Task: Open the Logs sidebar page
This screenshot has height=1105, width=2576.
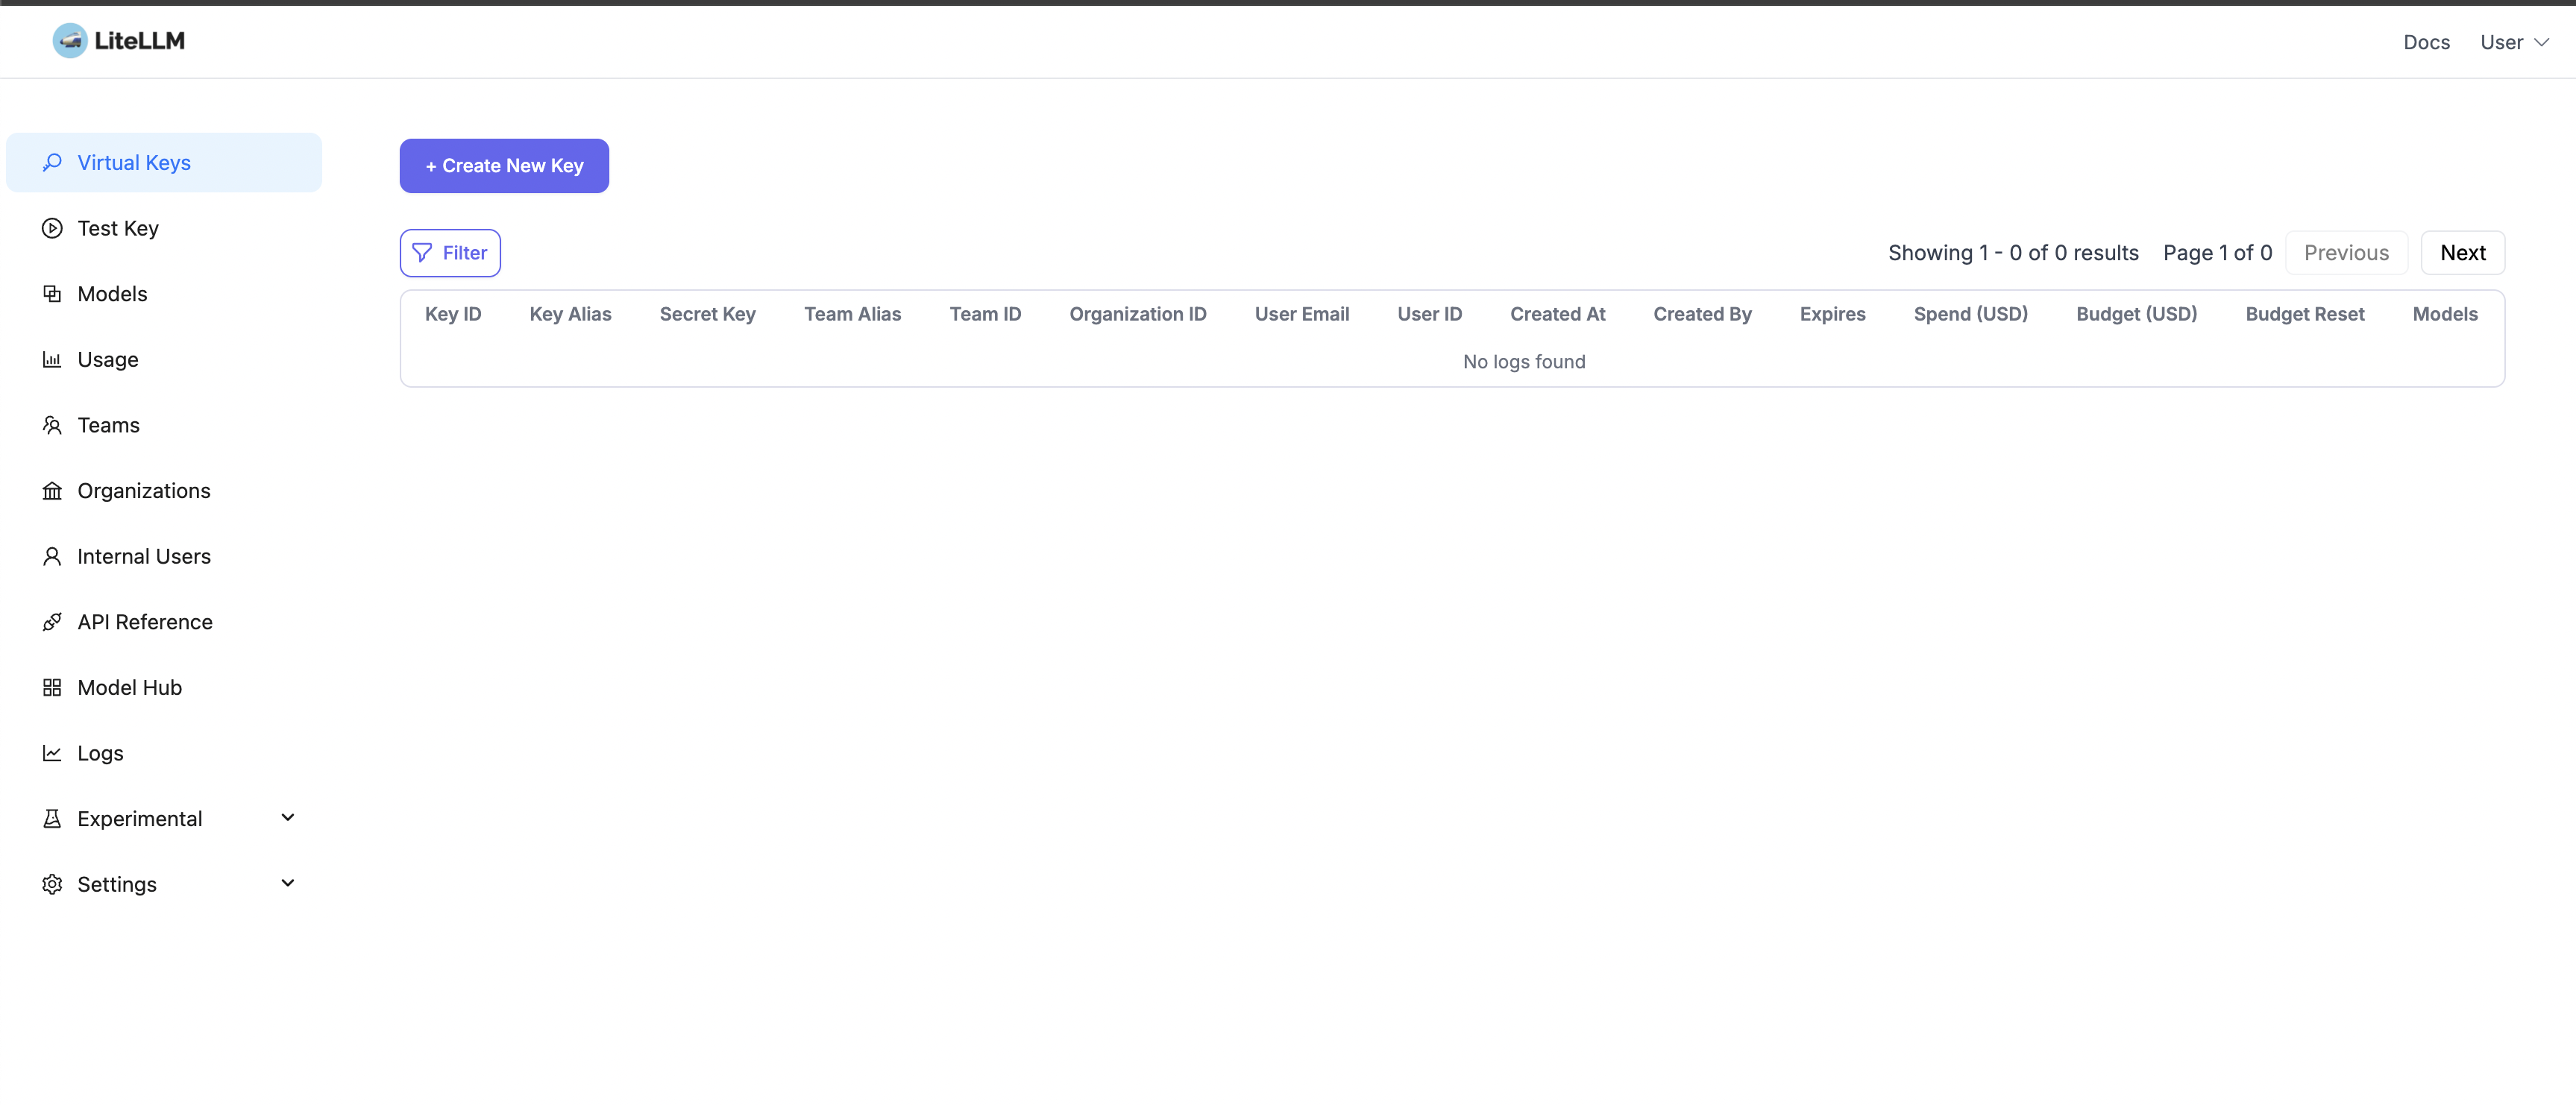Action: pos(100,753)
